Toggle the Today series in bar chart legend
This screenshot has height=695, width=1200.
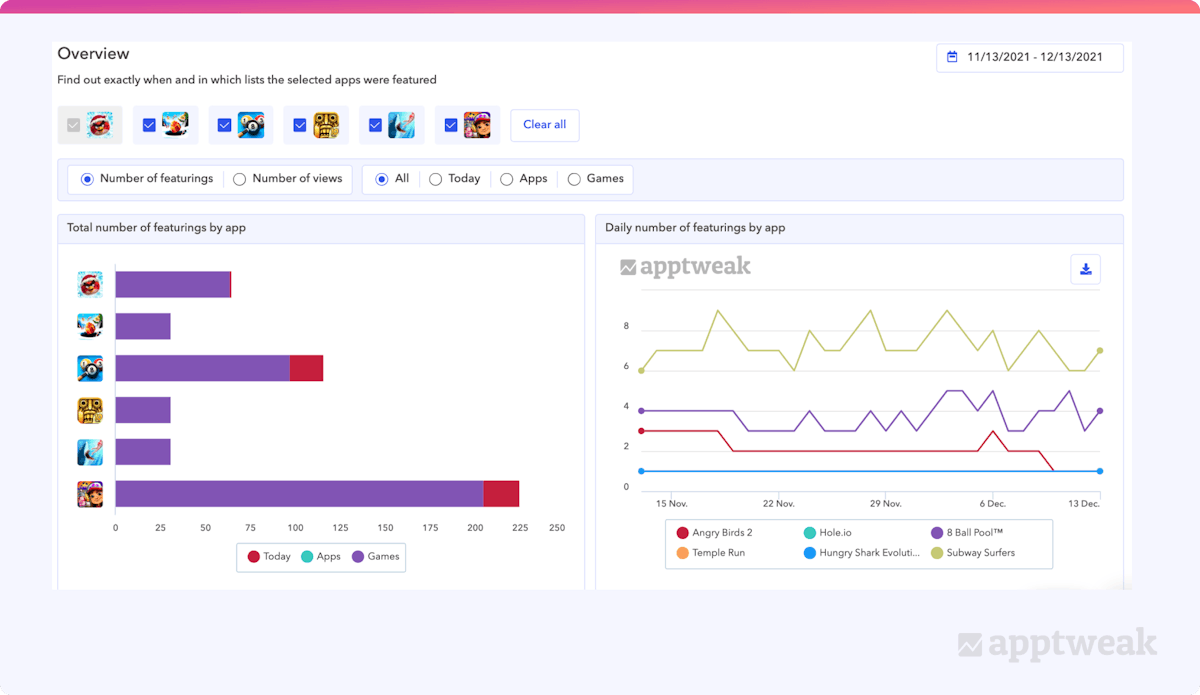[268, 556]
